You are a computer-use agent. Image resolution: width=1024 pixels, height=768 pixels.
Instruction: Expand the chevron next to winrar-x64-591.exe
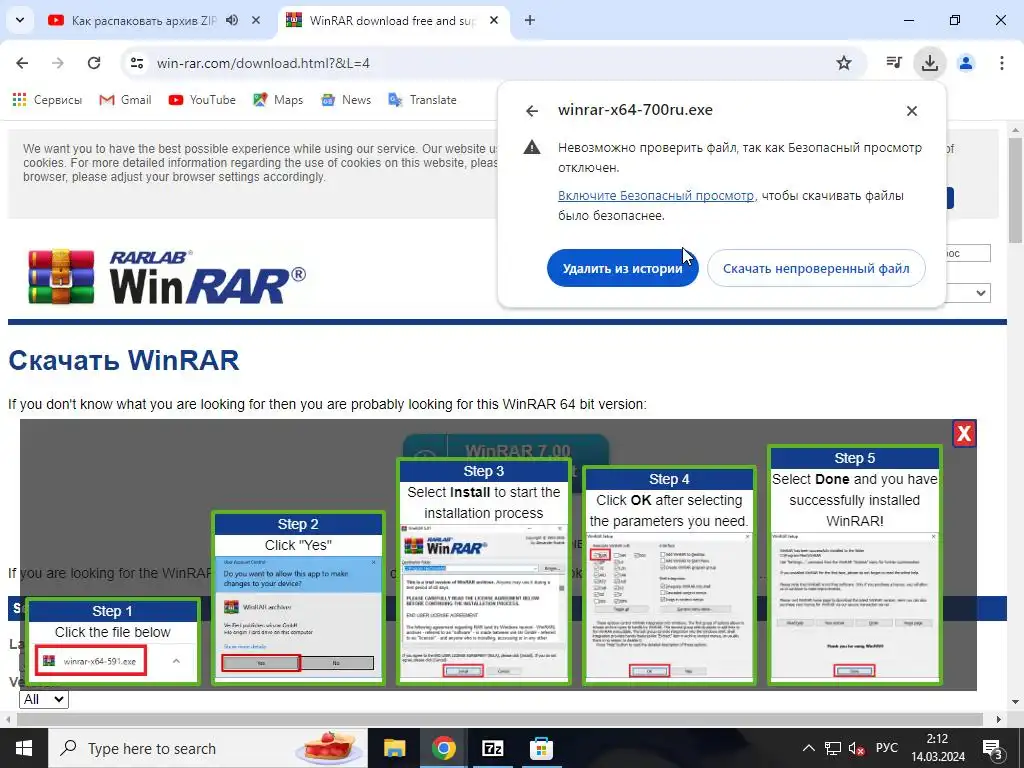pos(176,661)
